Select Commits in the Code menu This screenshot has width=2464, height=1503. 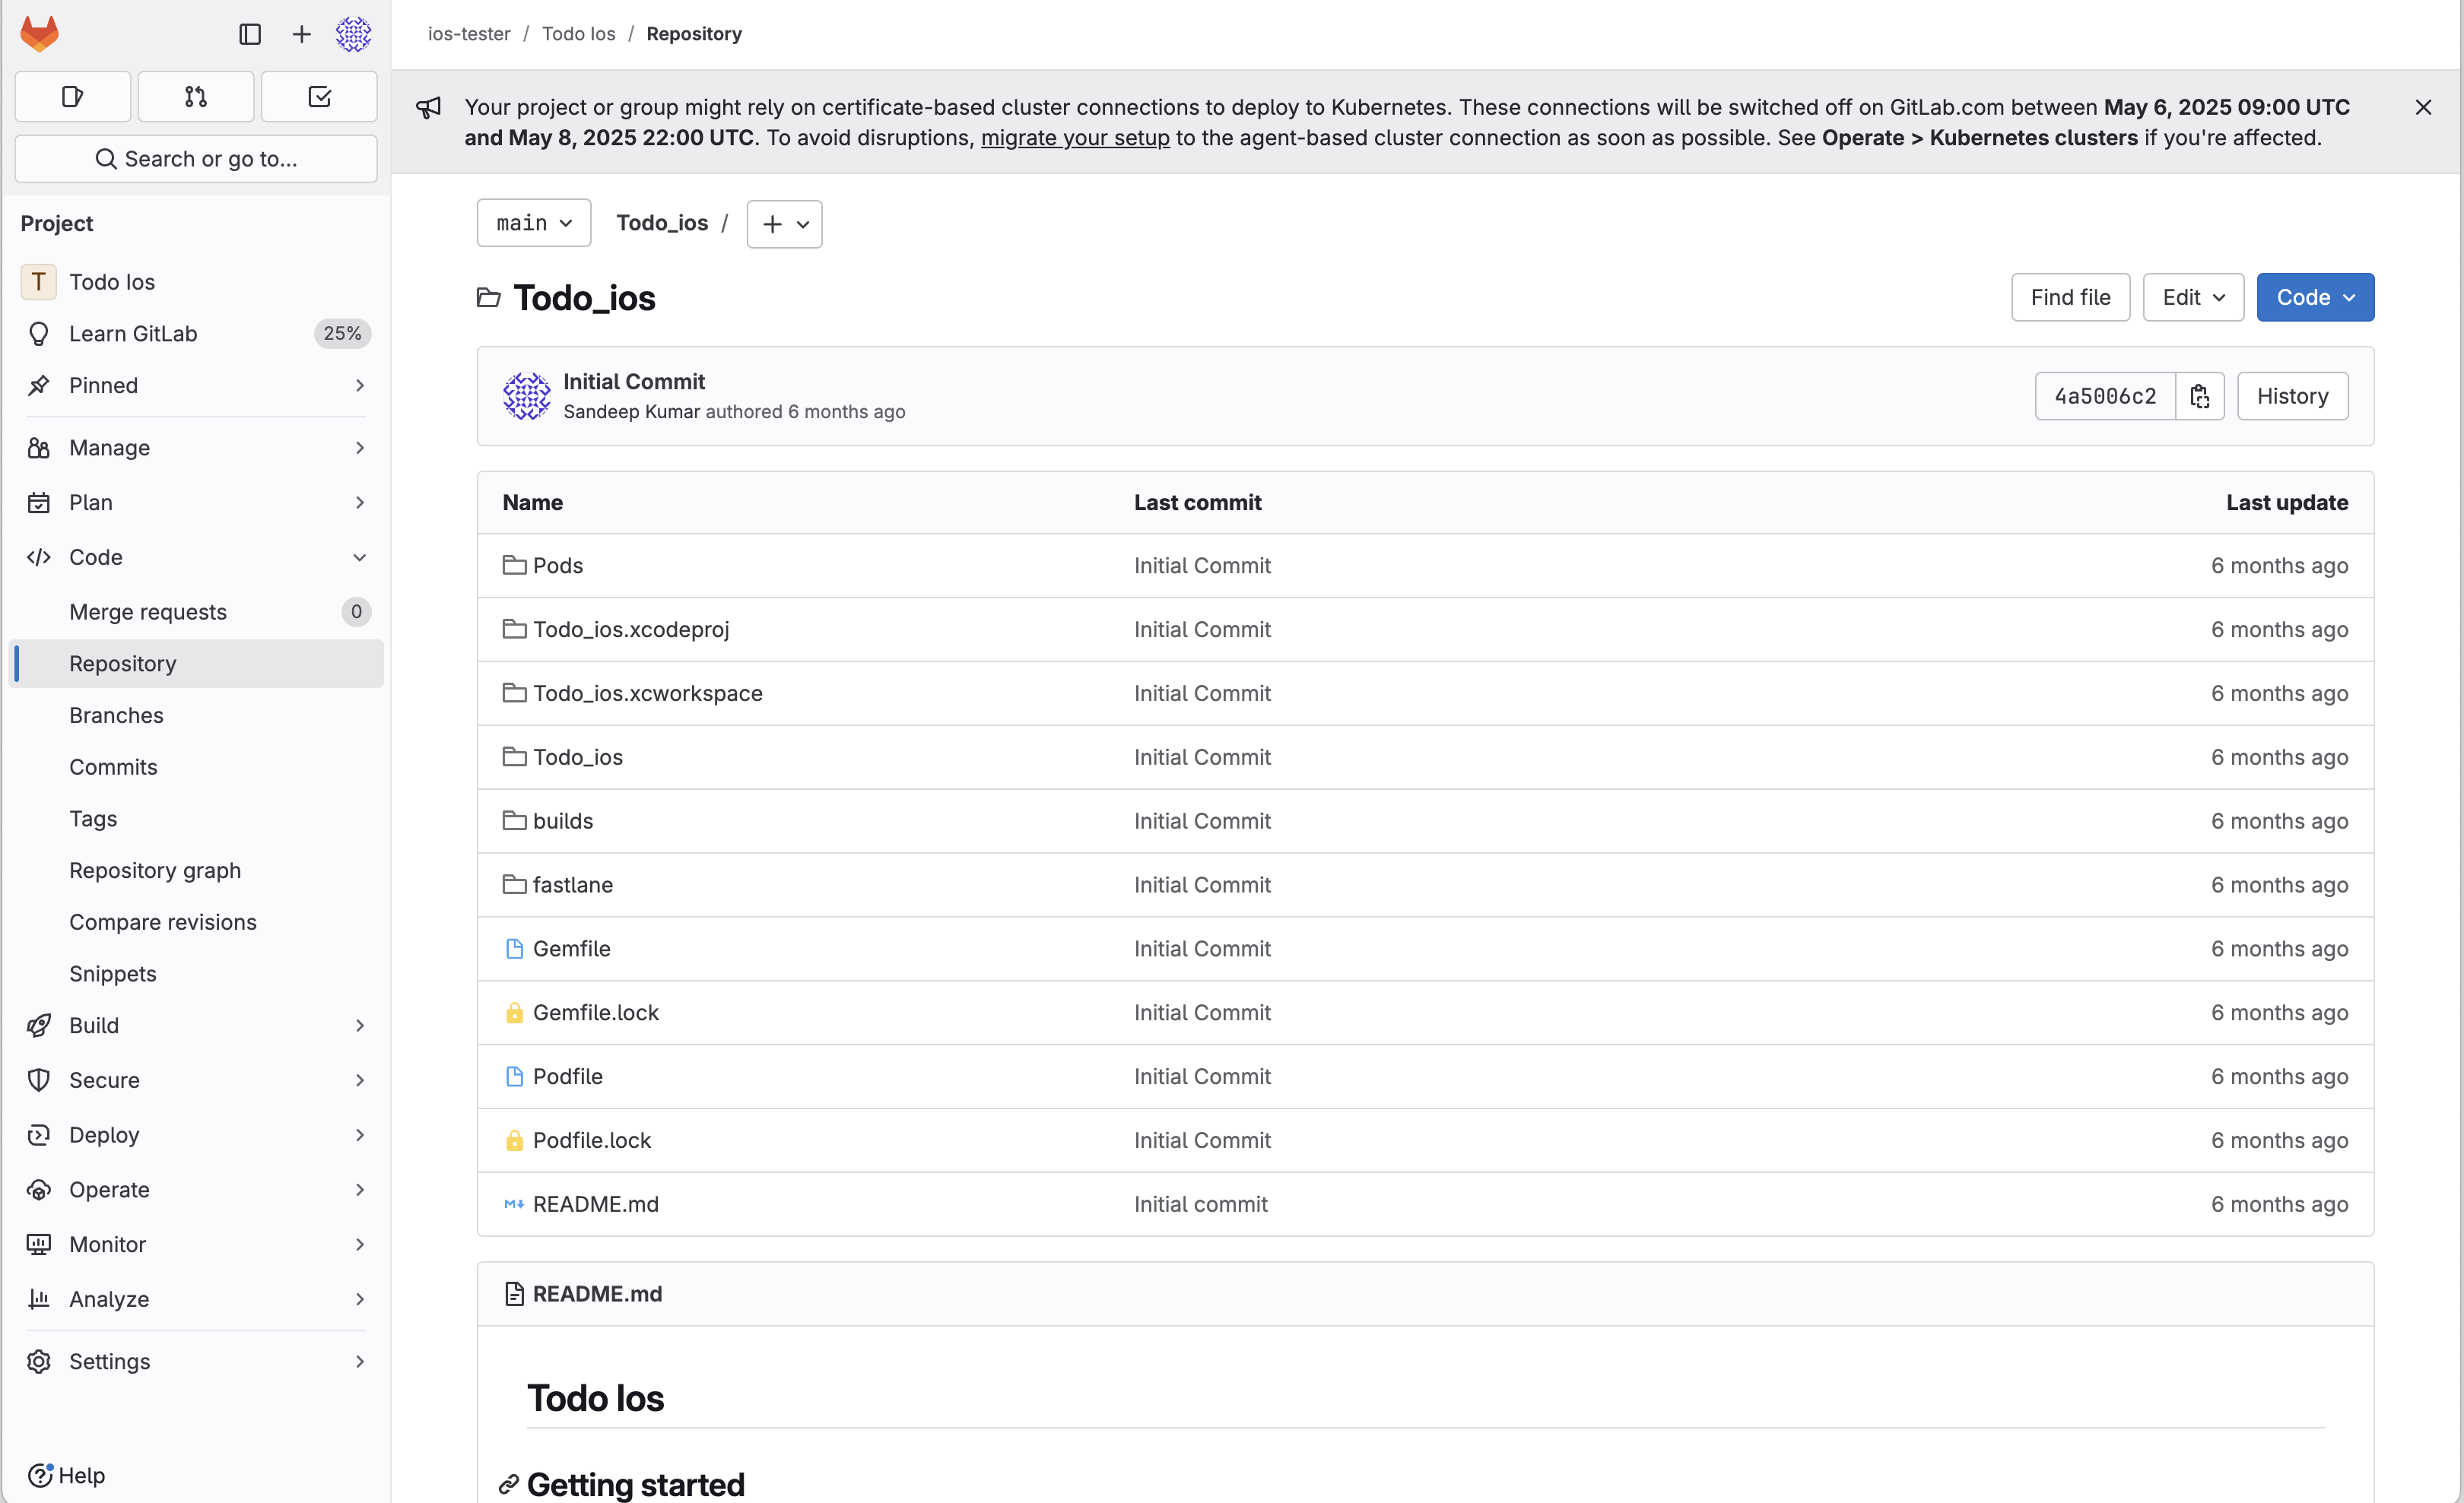196,767
